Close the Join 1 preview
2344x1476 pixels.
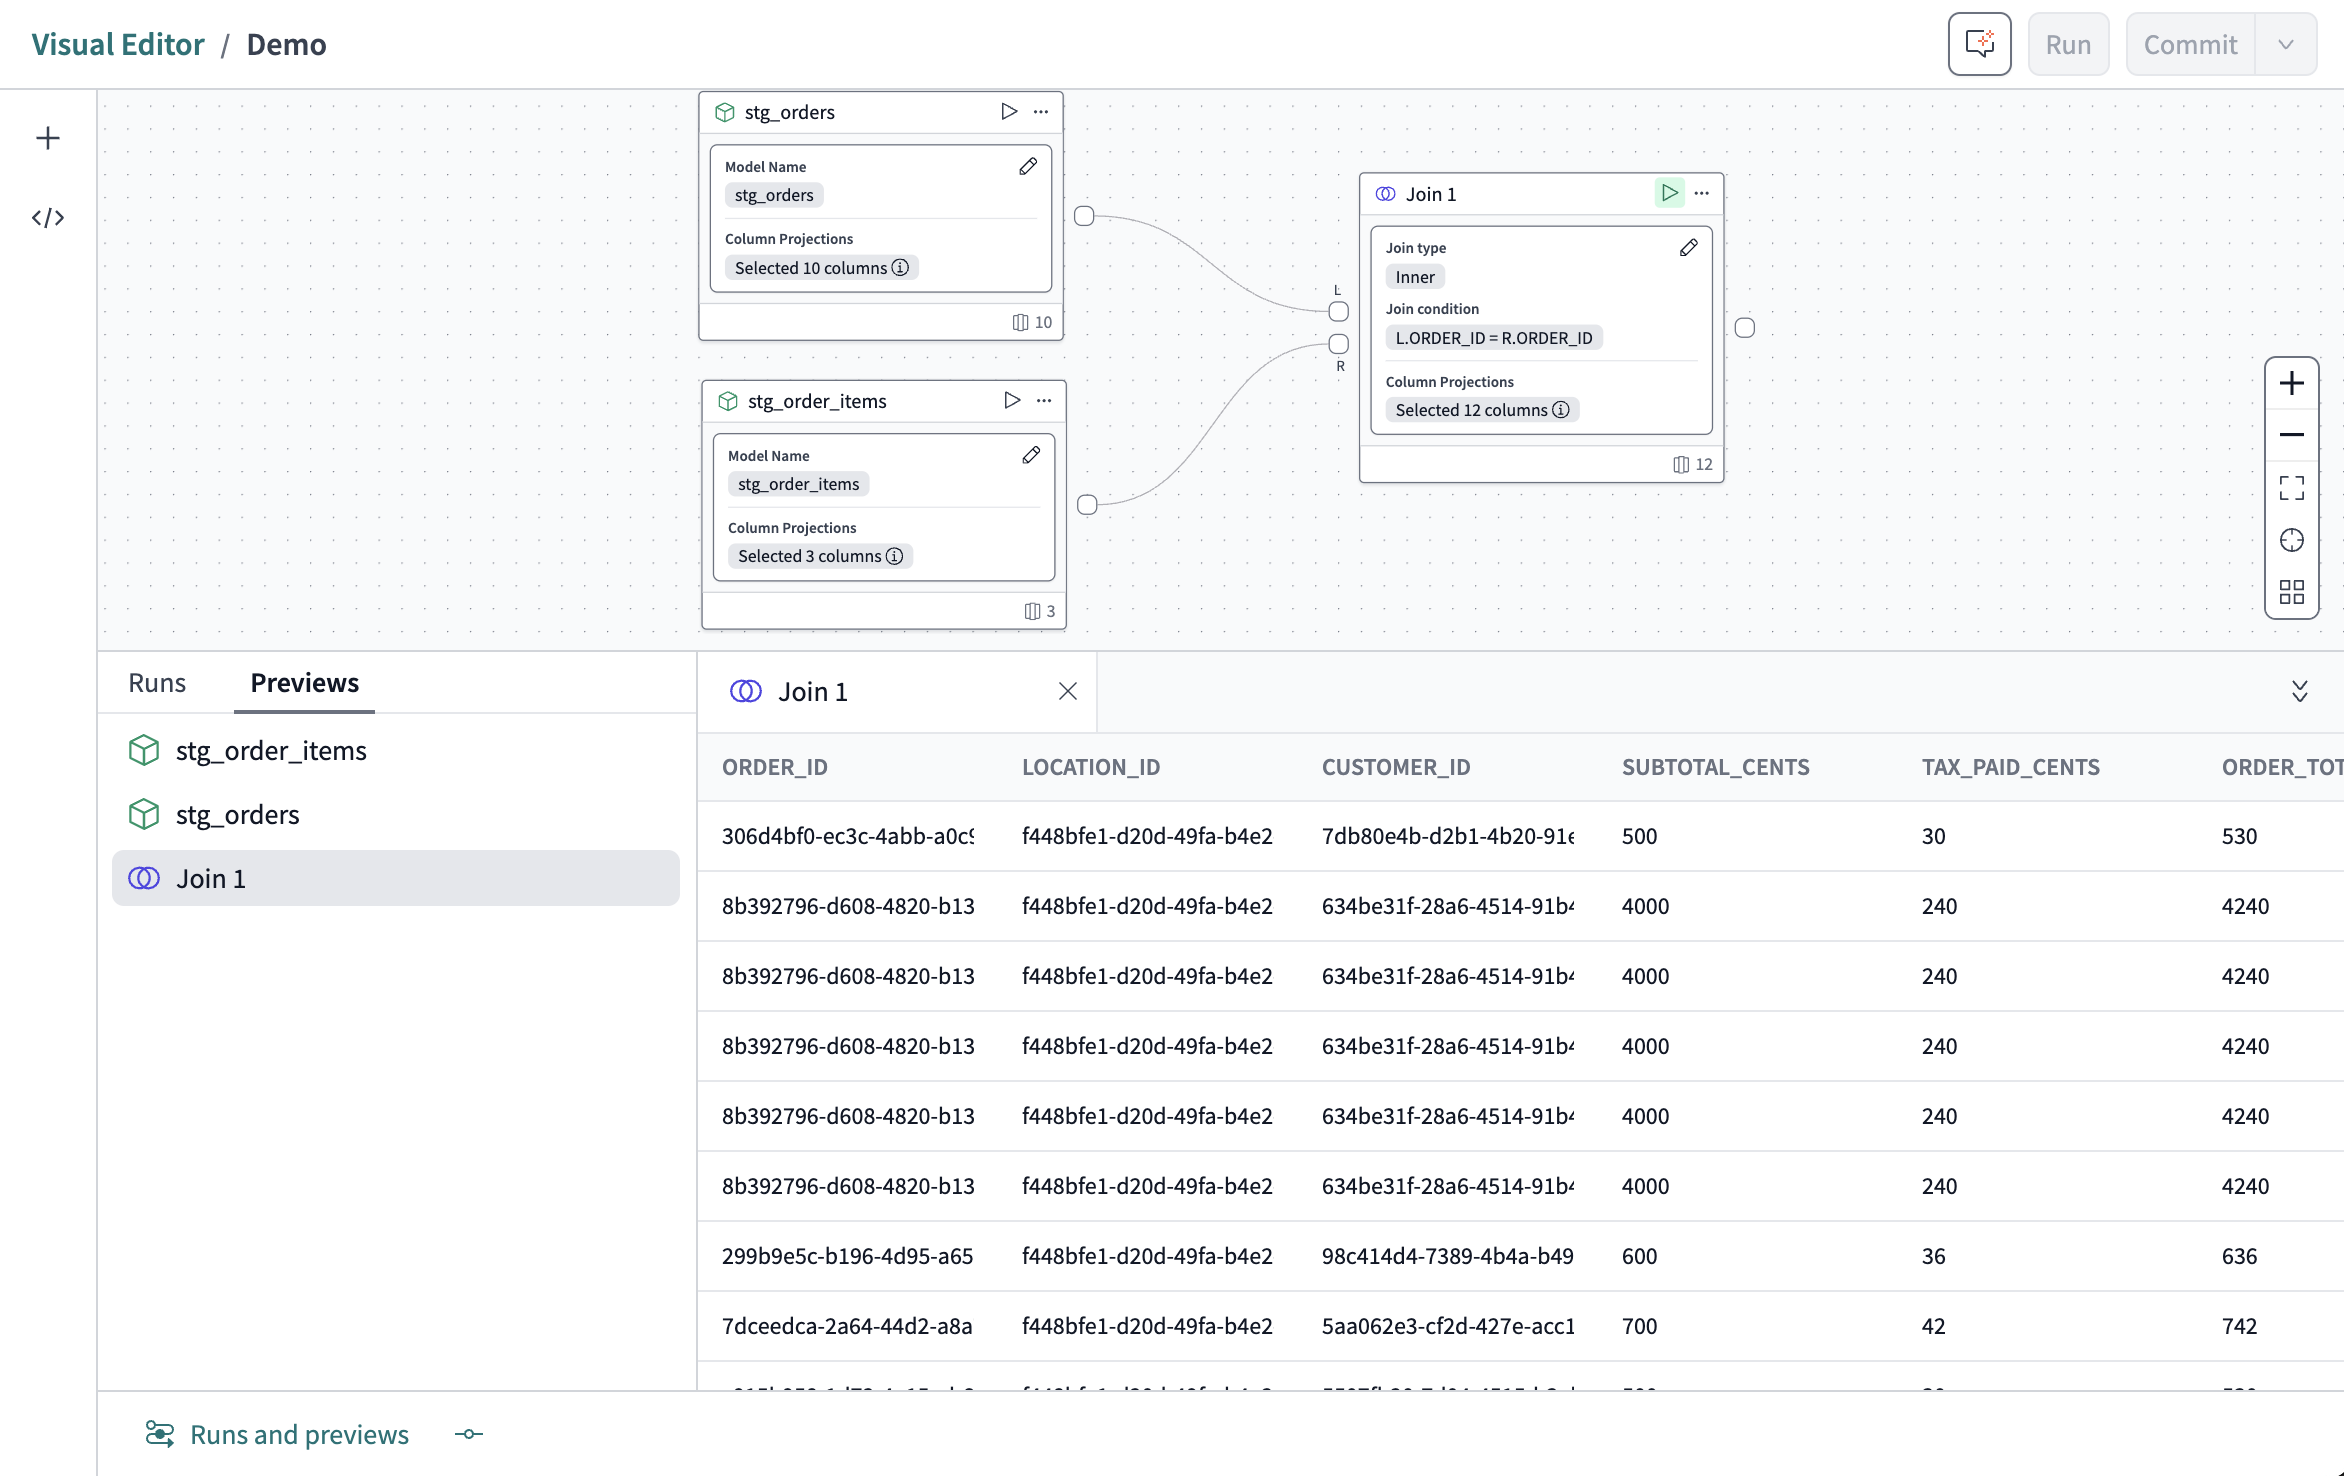(x=1067, y=691)
